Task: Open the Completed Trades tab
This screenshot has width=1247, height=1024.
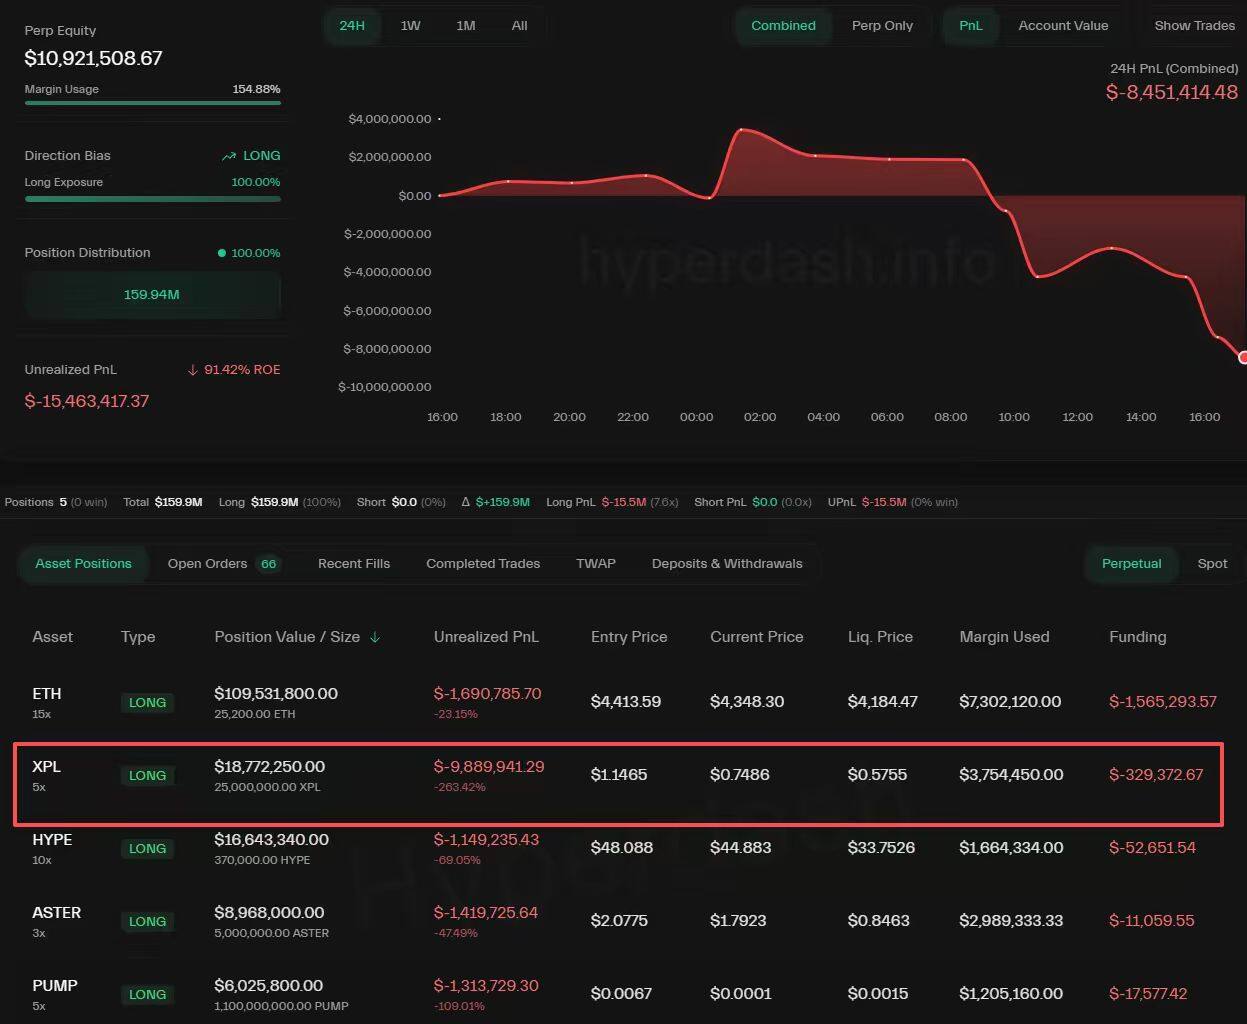Action: click(483, 564)
